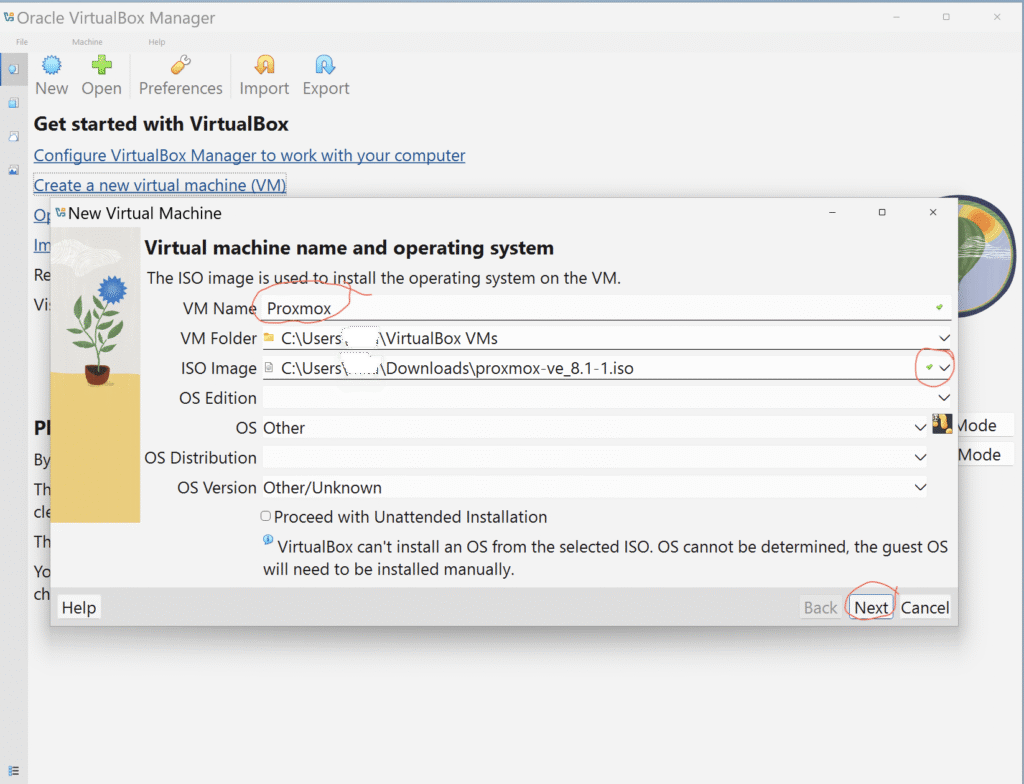Click the OS type icon beside OS dropdown

941,424
